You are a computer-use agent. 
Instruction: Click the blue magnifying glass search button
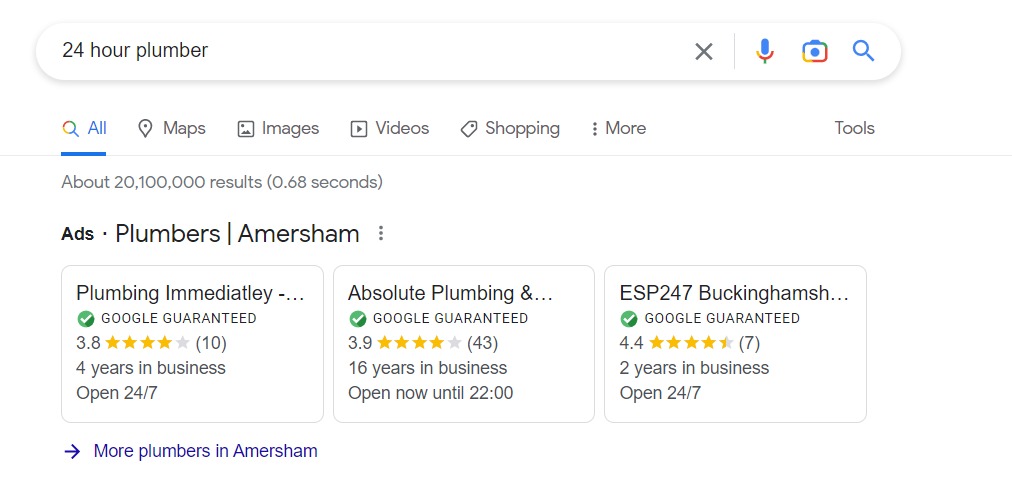pos(864,51)
